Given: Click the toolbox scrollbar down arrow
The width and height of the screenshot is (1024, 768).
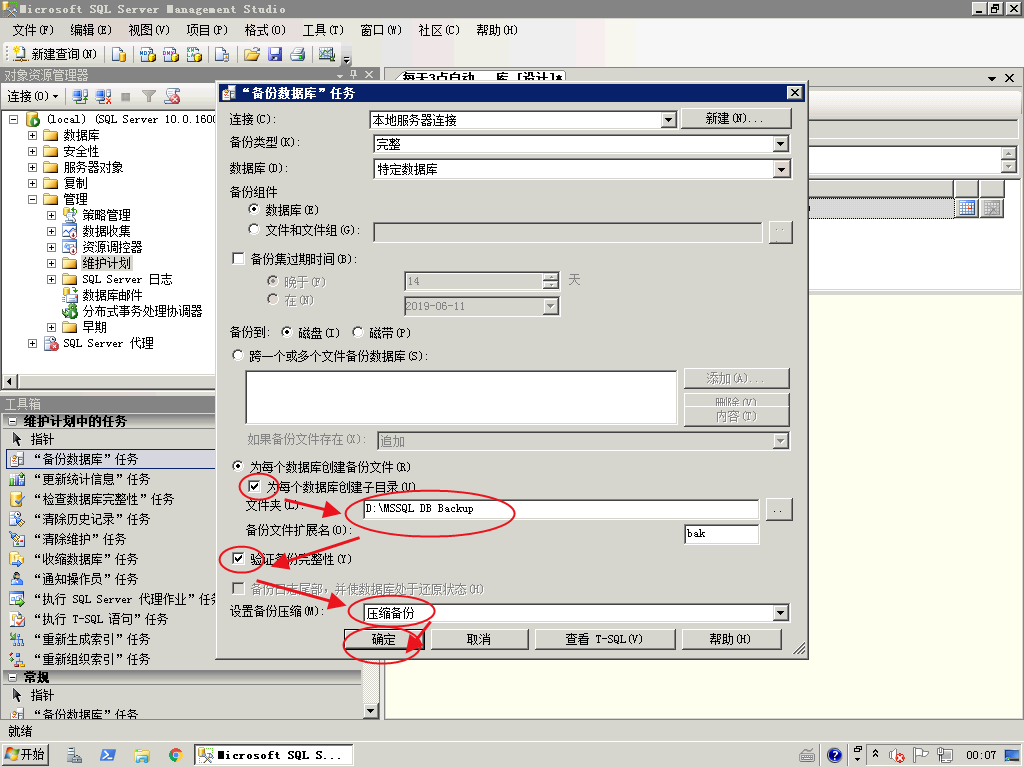Looking at the screenshot, I should coord(371,711).
